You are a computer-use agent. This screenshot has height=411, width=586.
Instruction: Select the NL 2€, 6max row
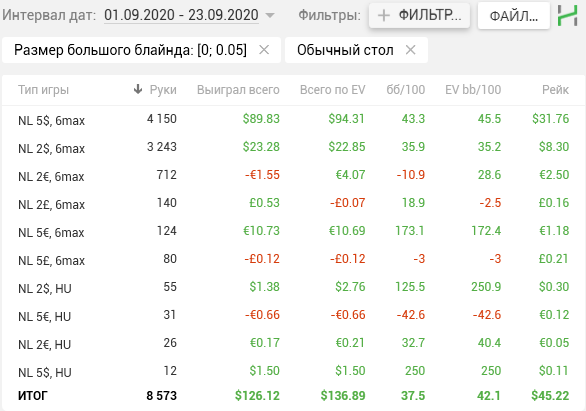click(293, 175)
